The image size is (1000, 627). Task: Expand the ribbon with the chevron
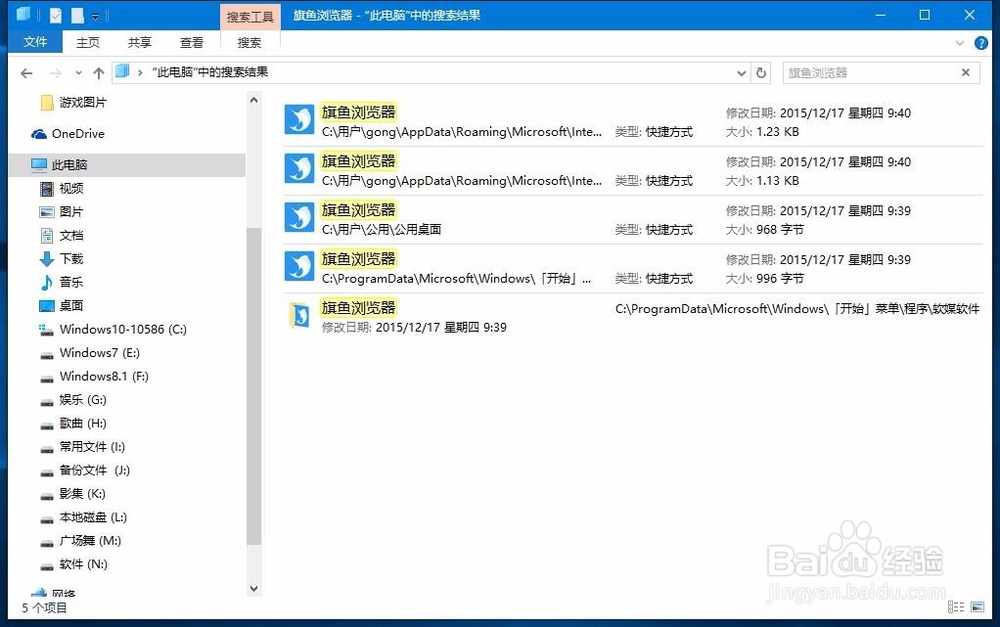coord(959,43)
